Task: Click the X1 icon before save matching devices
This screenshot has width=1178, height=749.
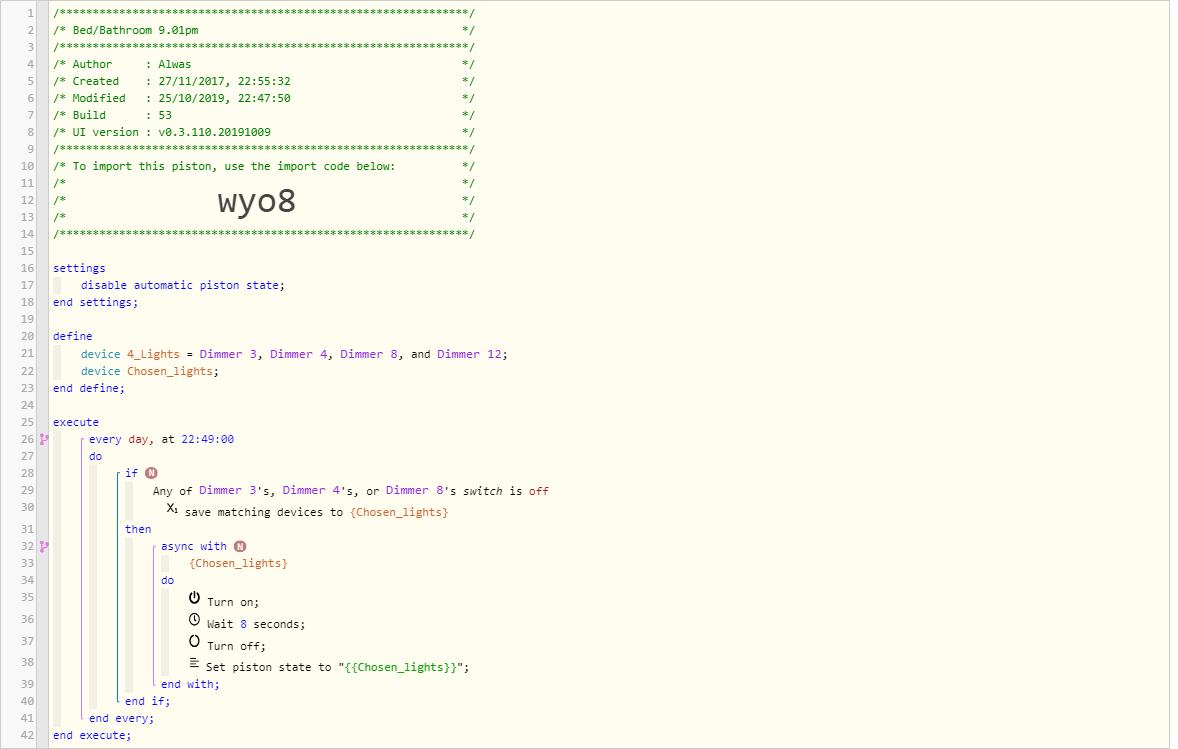Action: pos(173,510)
